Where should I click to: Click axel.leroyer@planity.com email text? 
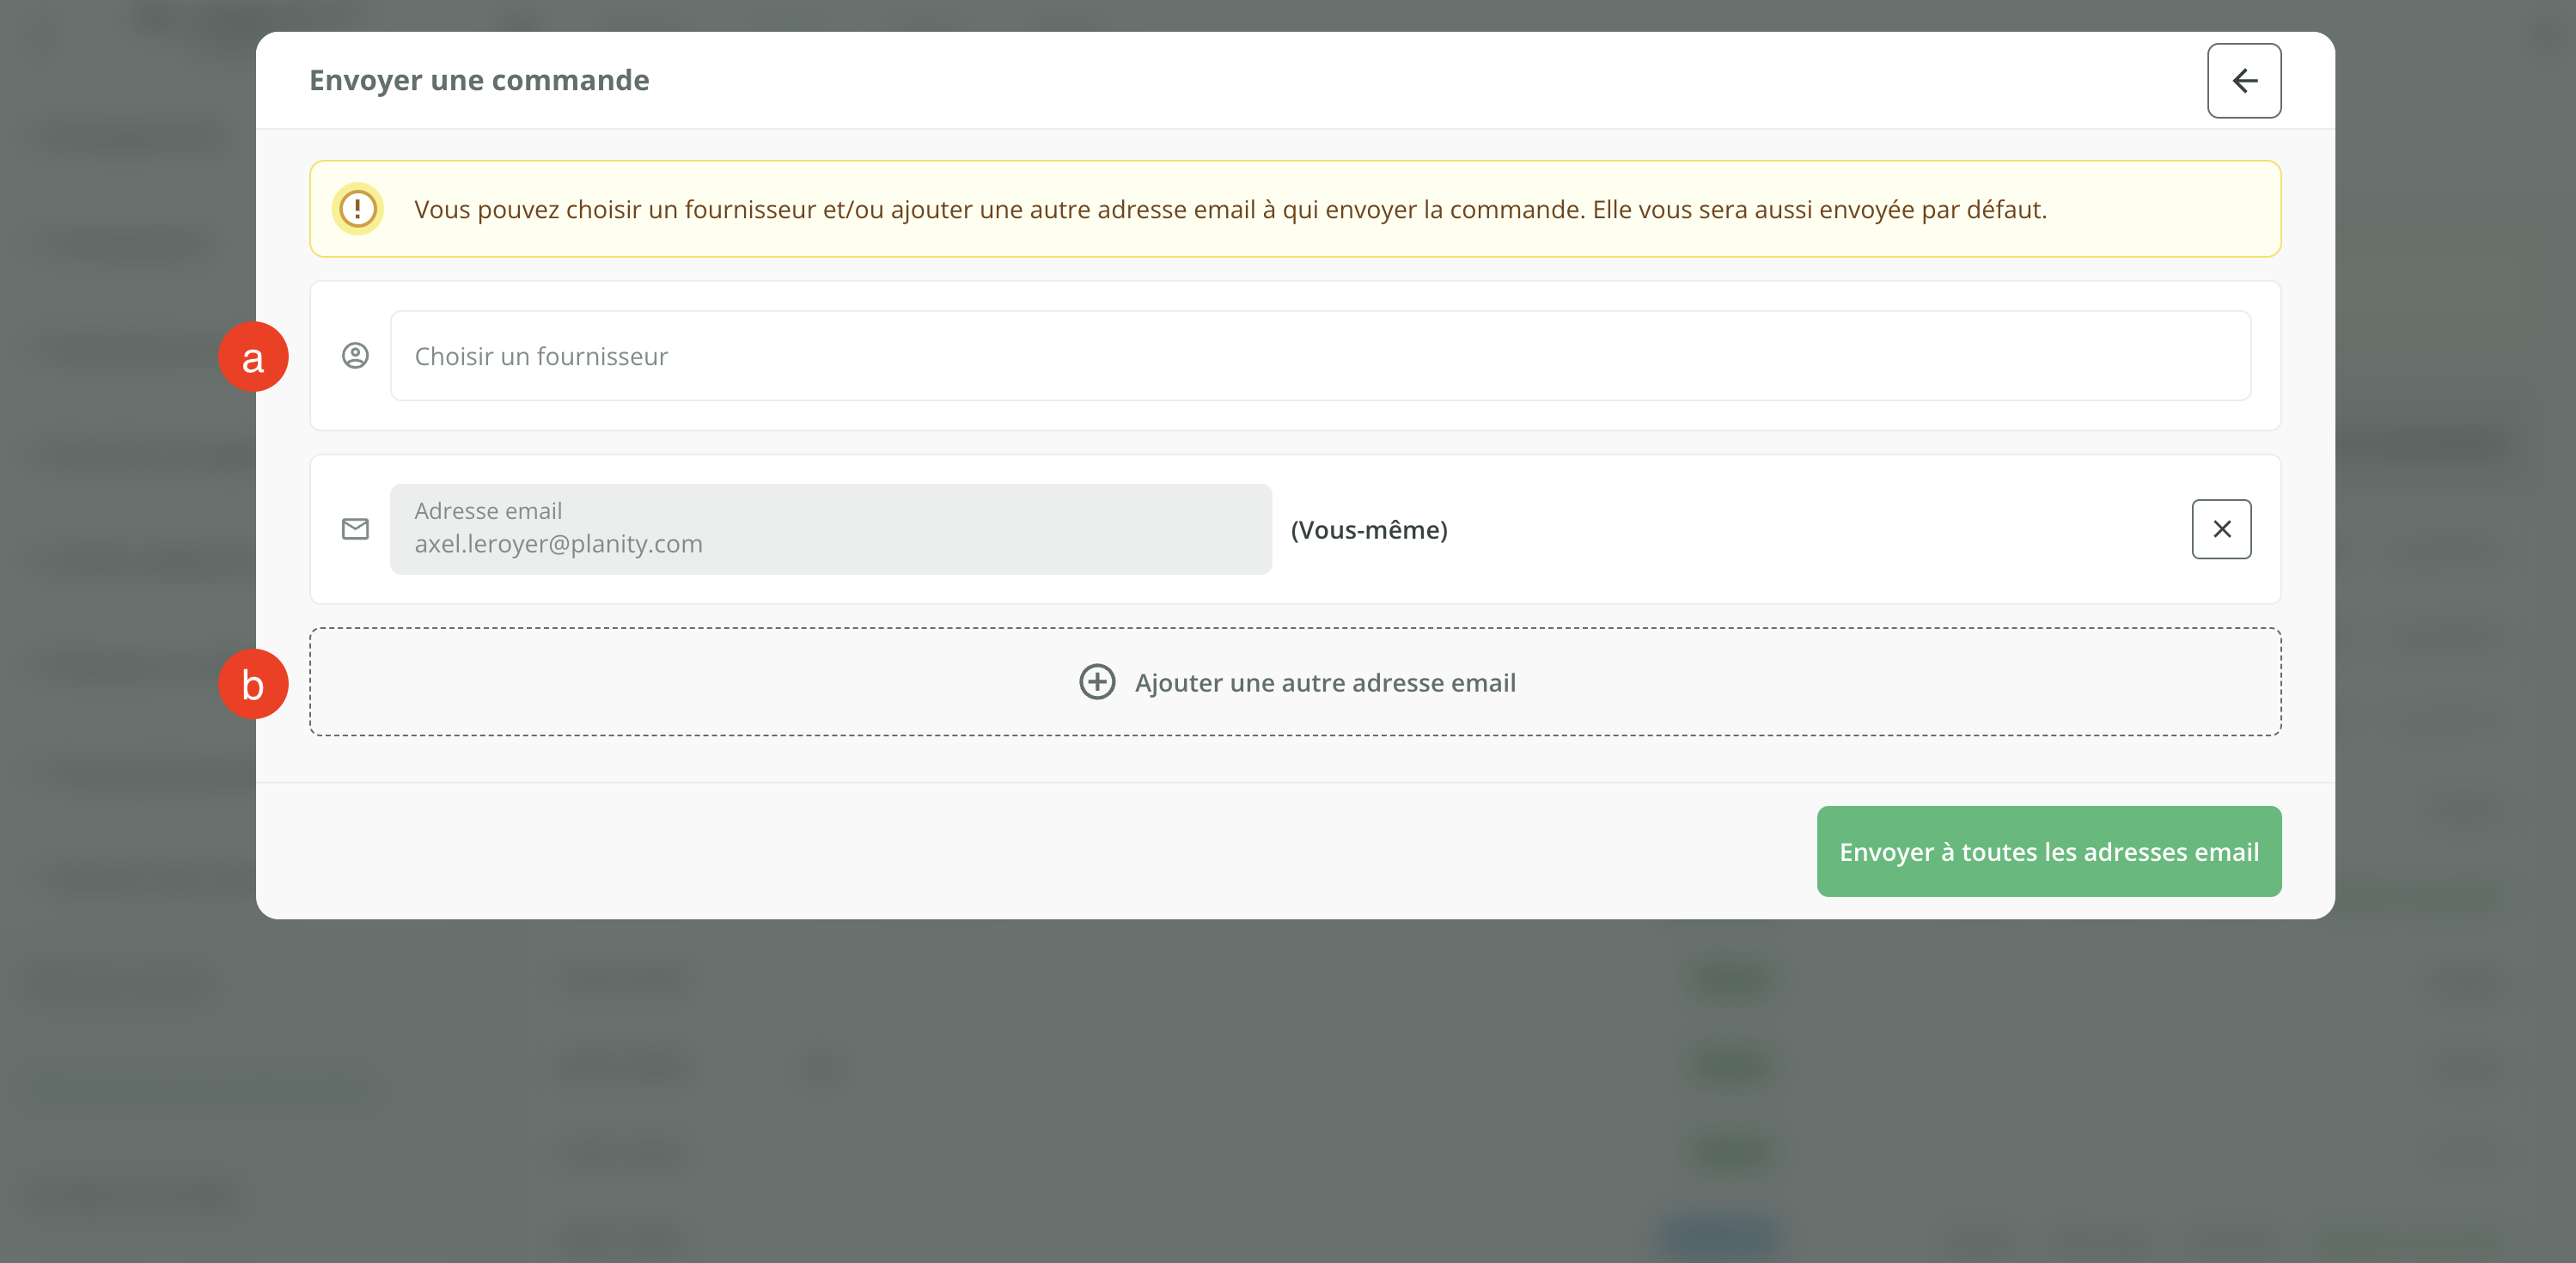[x=558, y=544]
